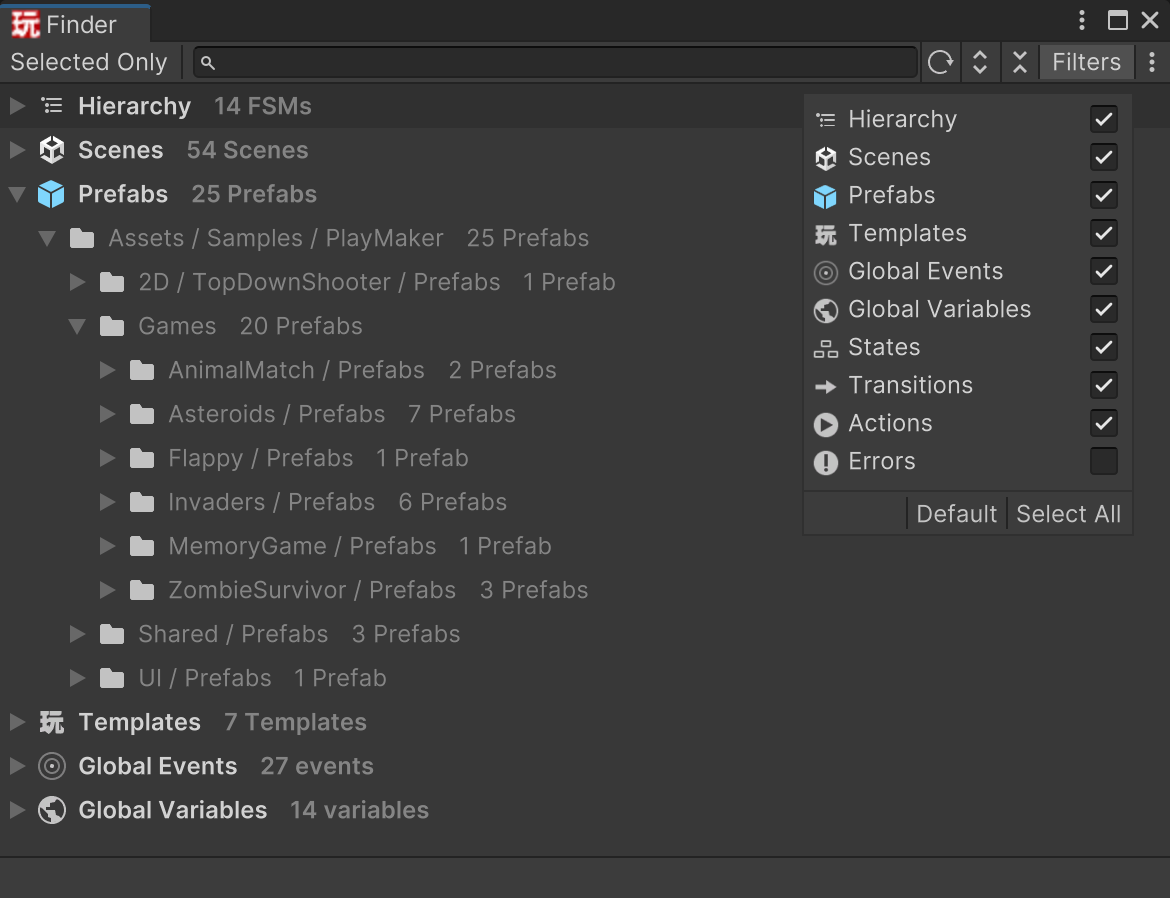Expand the Hierarchy section
The height and width of the screenshot is (898, 1170).
click(x=17, y=106)
